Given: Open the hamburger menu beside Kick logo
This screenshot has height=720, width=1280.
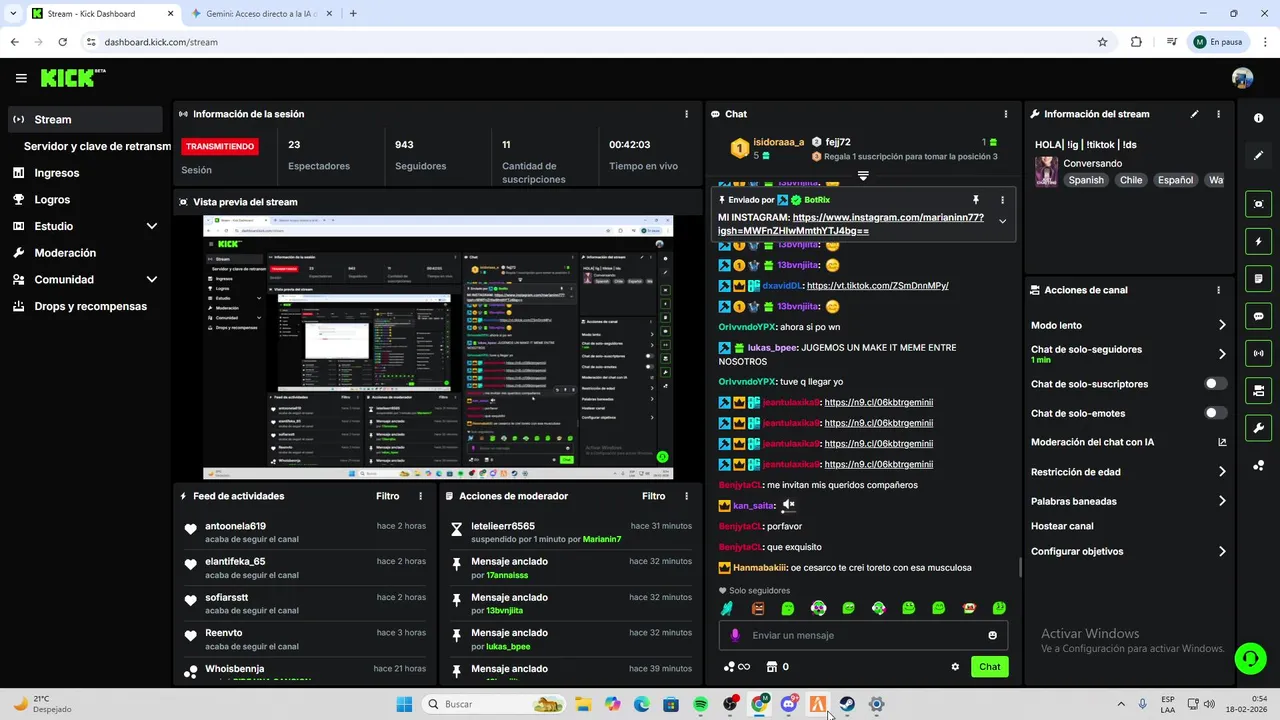Looking at the screenshot, I should click(x=21, y=78).
